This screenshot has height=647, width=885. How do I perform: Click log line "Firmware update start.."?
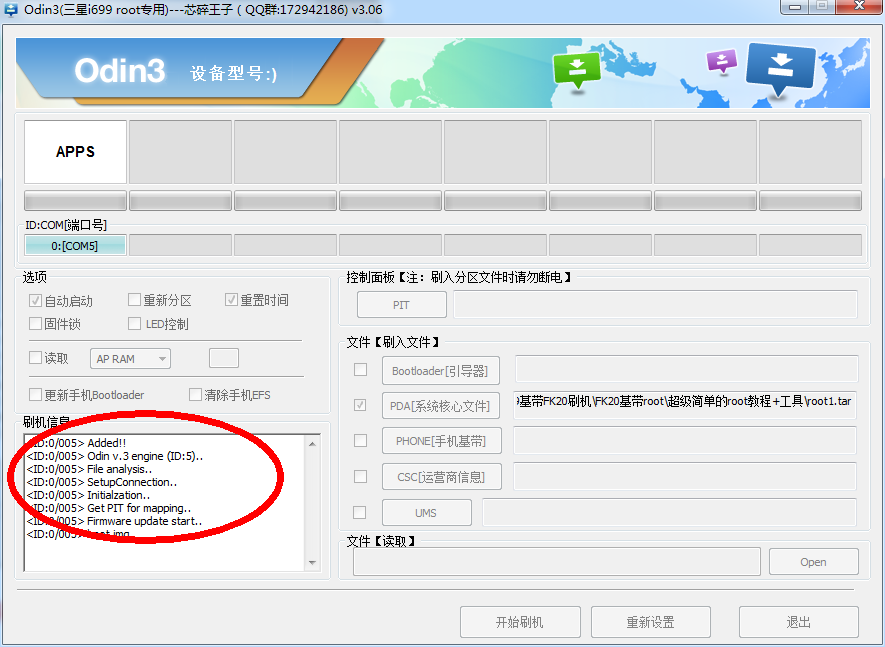[115, 521]
